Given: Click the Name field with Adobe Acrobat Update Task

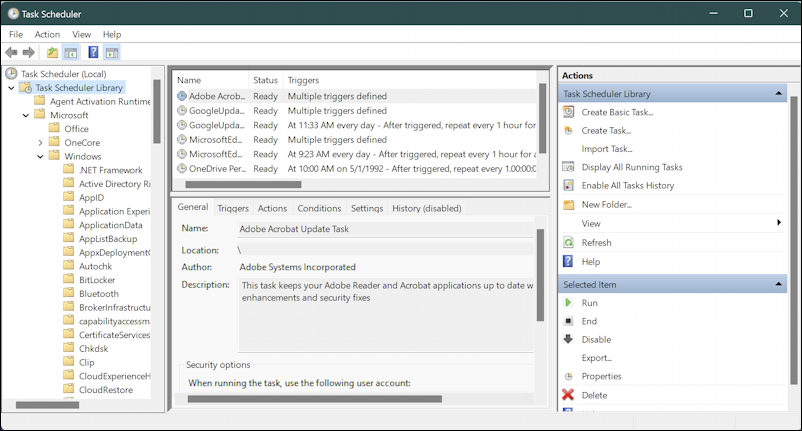Looking at the screenshot, I should pos(386,229).
